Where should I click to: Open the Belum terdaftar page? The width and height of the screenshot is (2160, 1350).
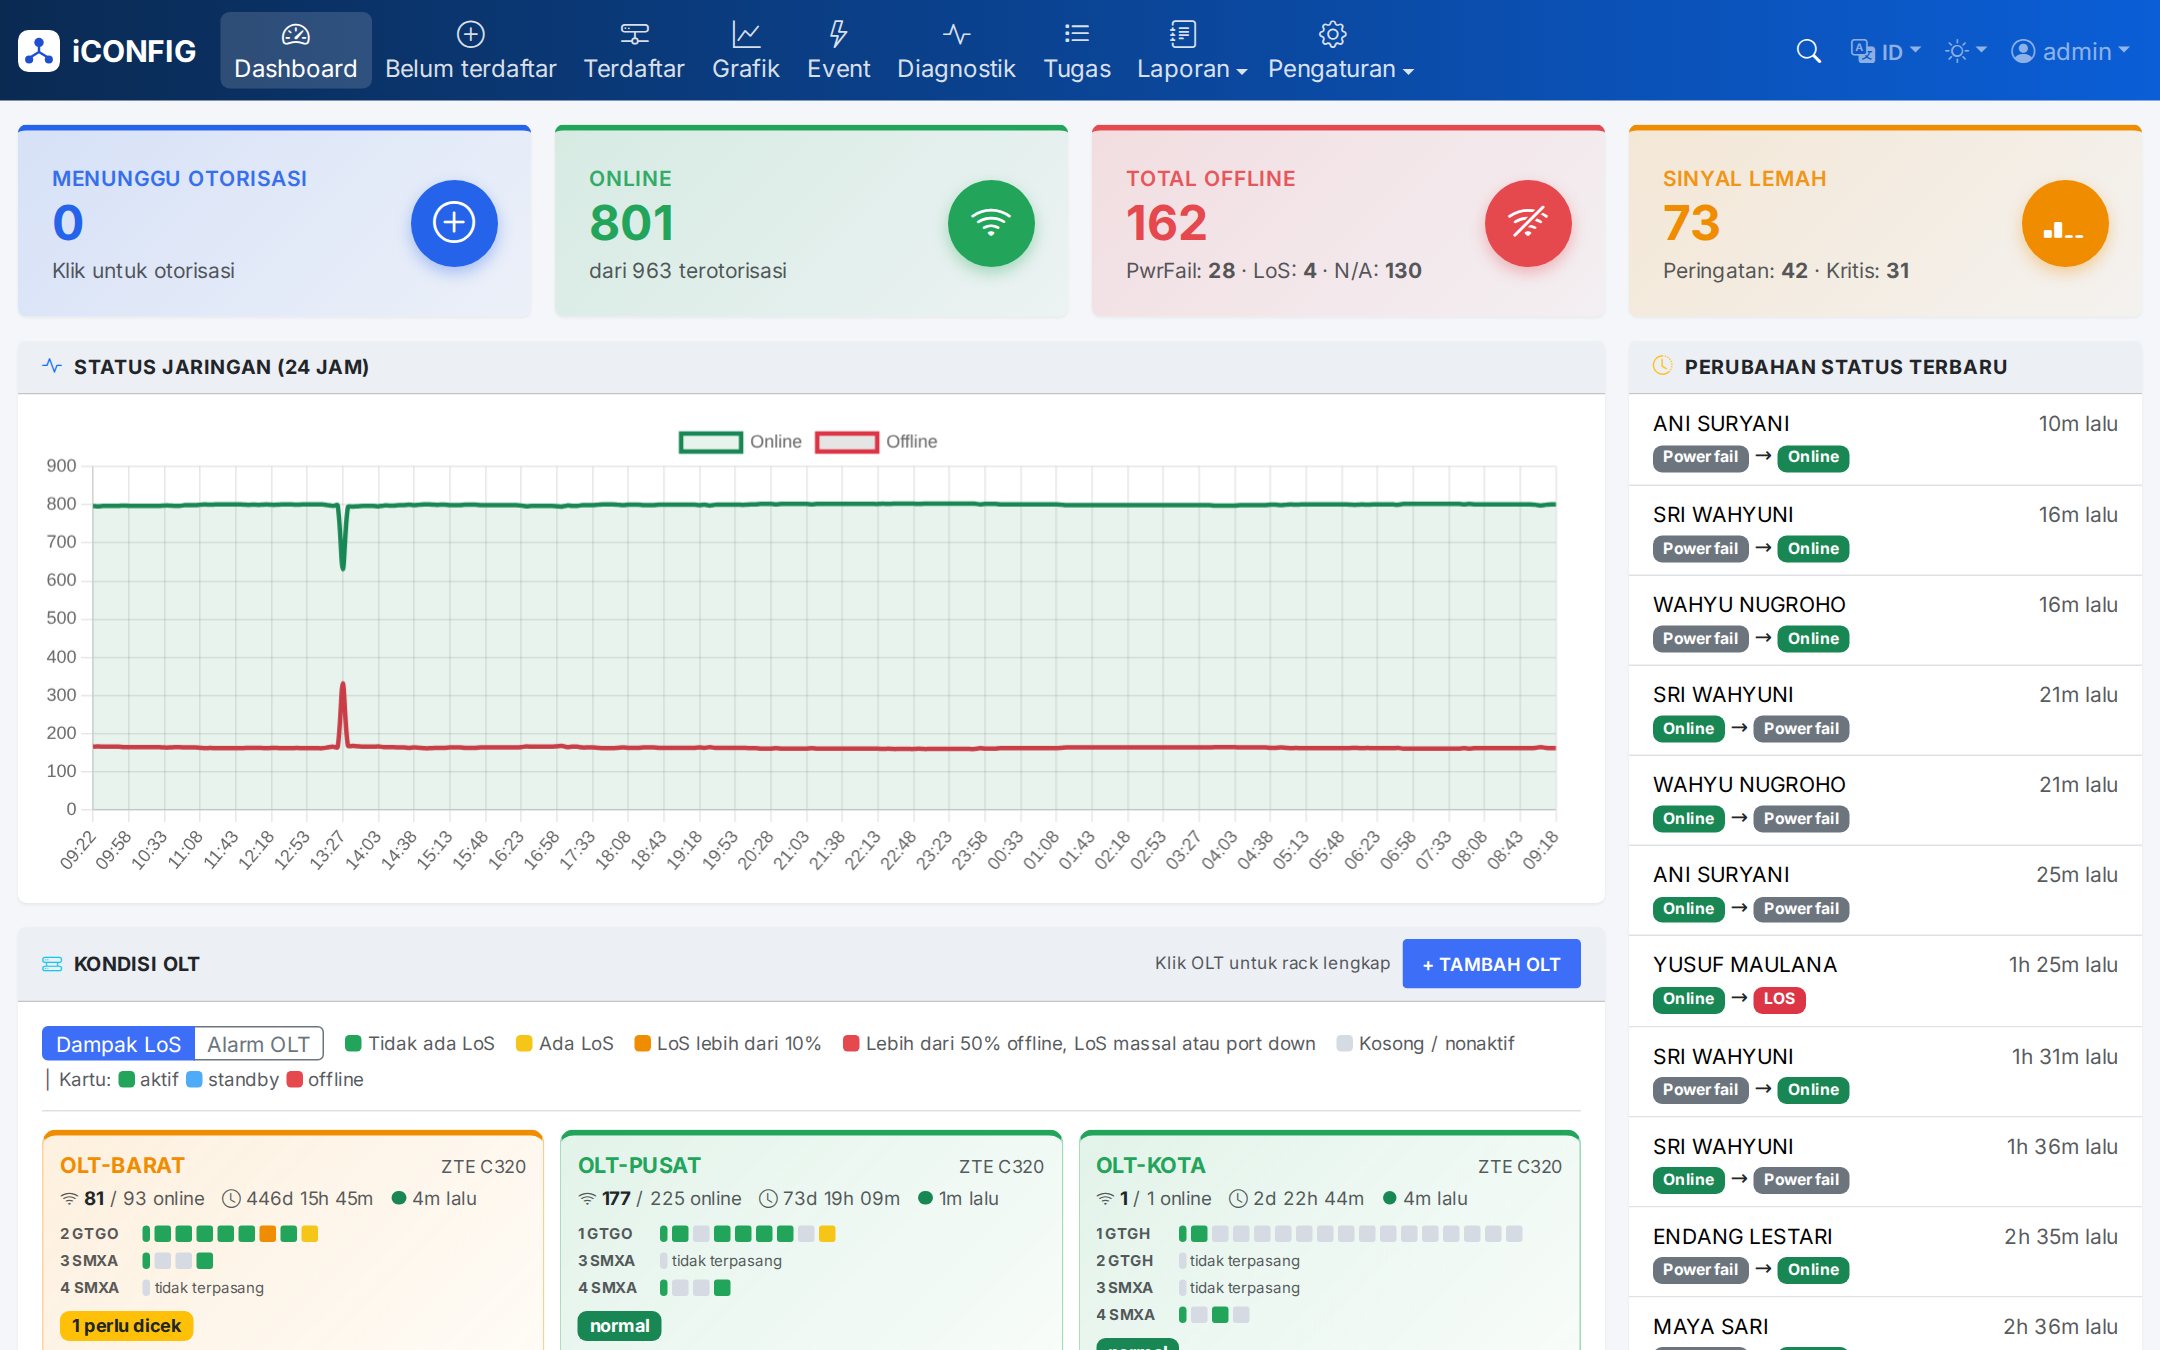(471, 50)
